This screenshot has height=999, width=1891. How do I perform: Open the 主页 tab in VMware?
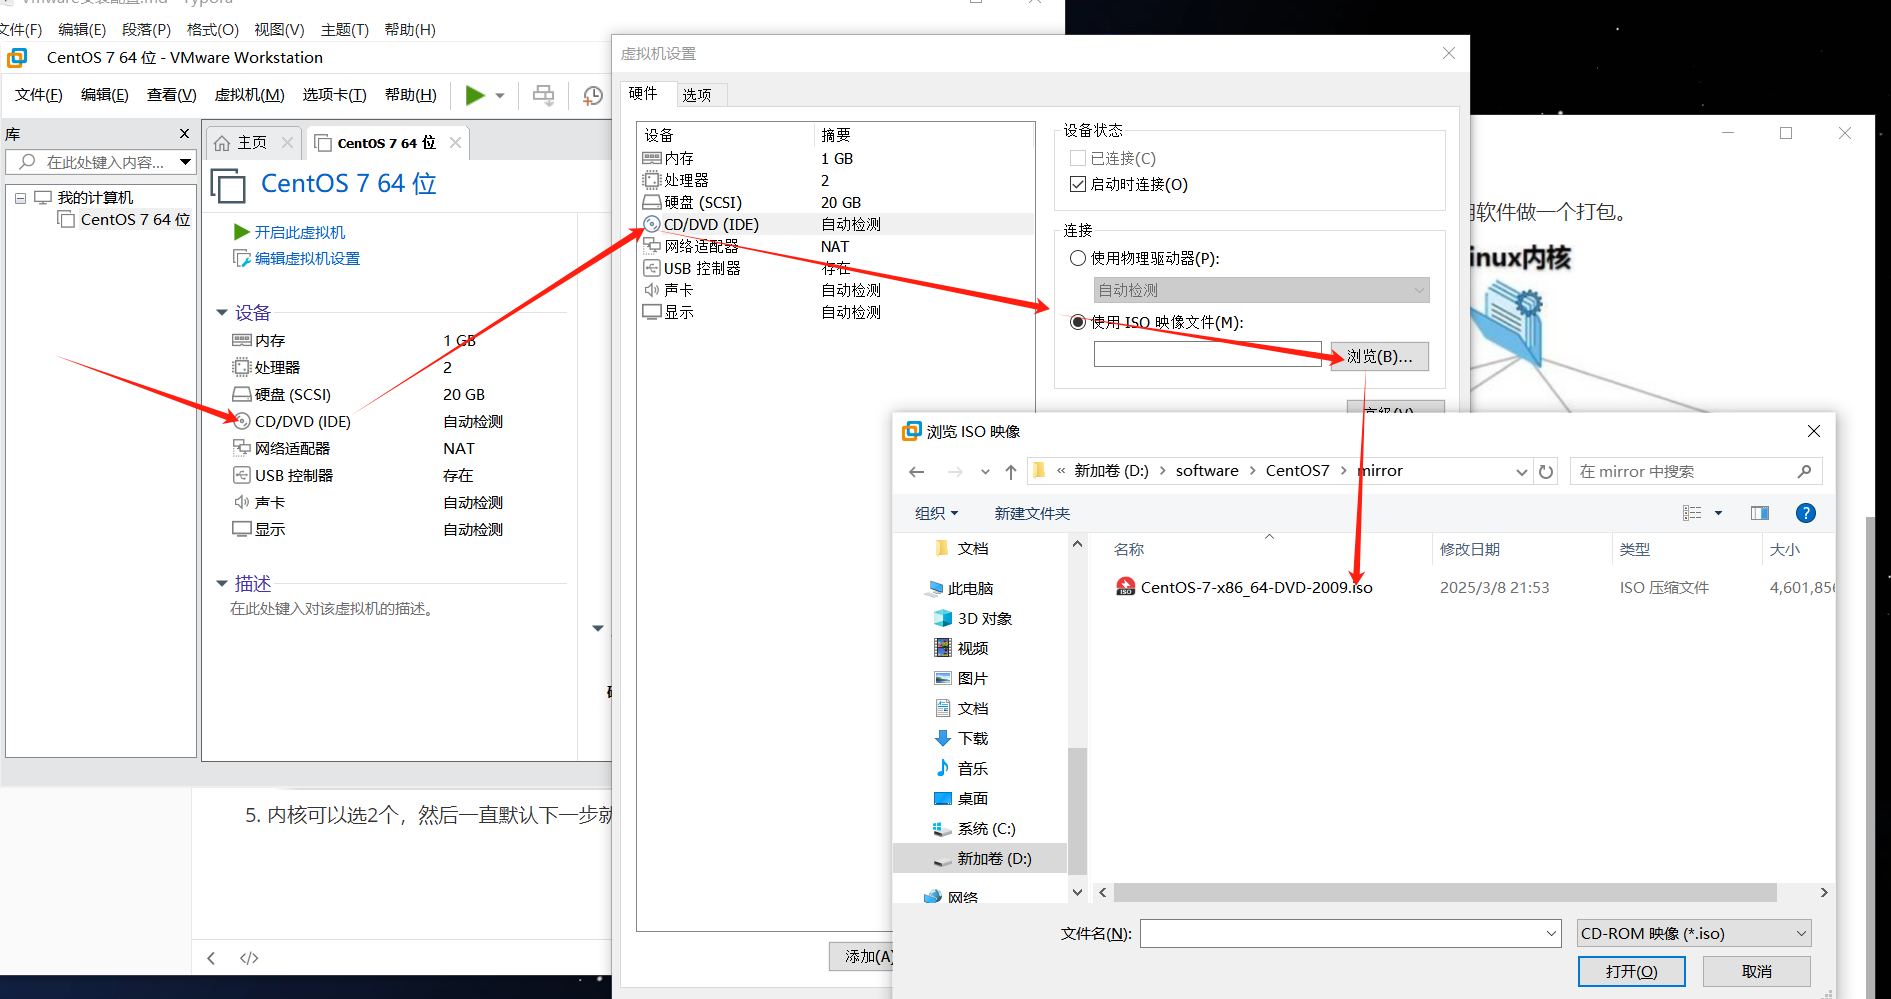(252, 143)
